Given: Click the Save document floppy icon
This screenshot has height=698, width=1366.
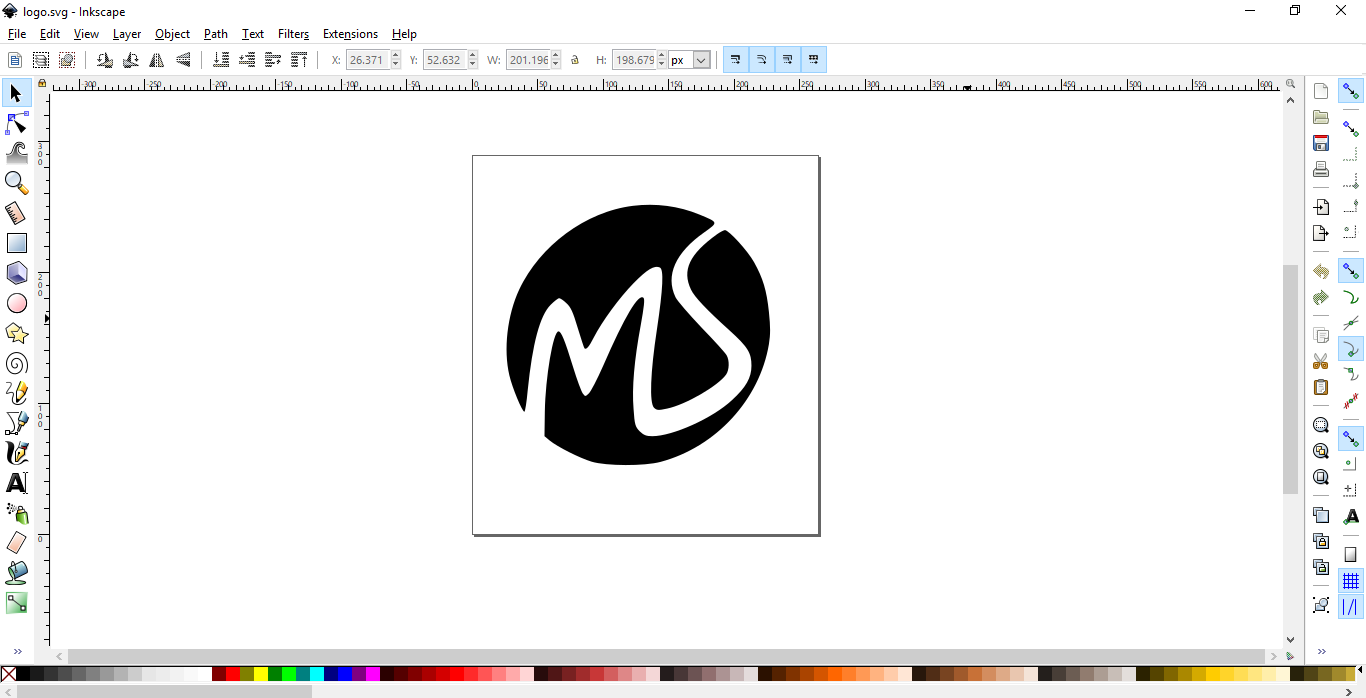Looking at the screenshot, I should [x=1321, y=143].
